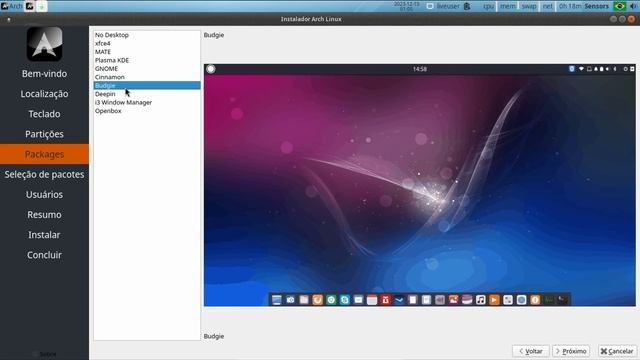Screen dimensions: 640x360
Task: Click the mem monitor in top panel
Action: tap(507, 6)
